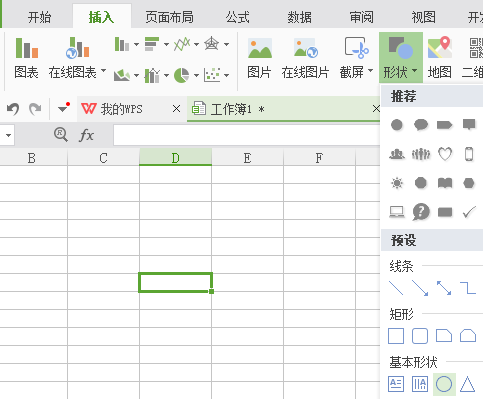Pick the elbow connector line

pyautogui.click(x=468, y=288)
